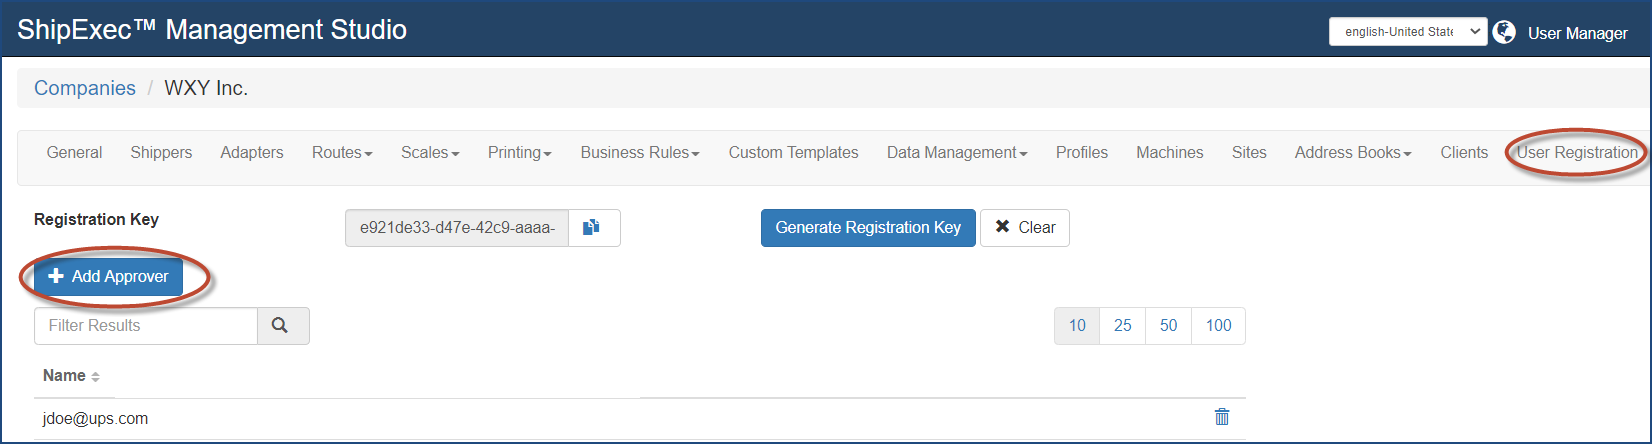Expand the Routes menu

342,153
